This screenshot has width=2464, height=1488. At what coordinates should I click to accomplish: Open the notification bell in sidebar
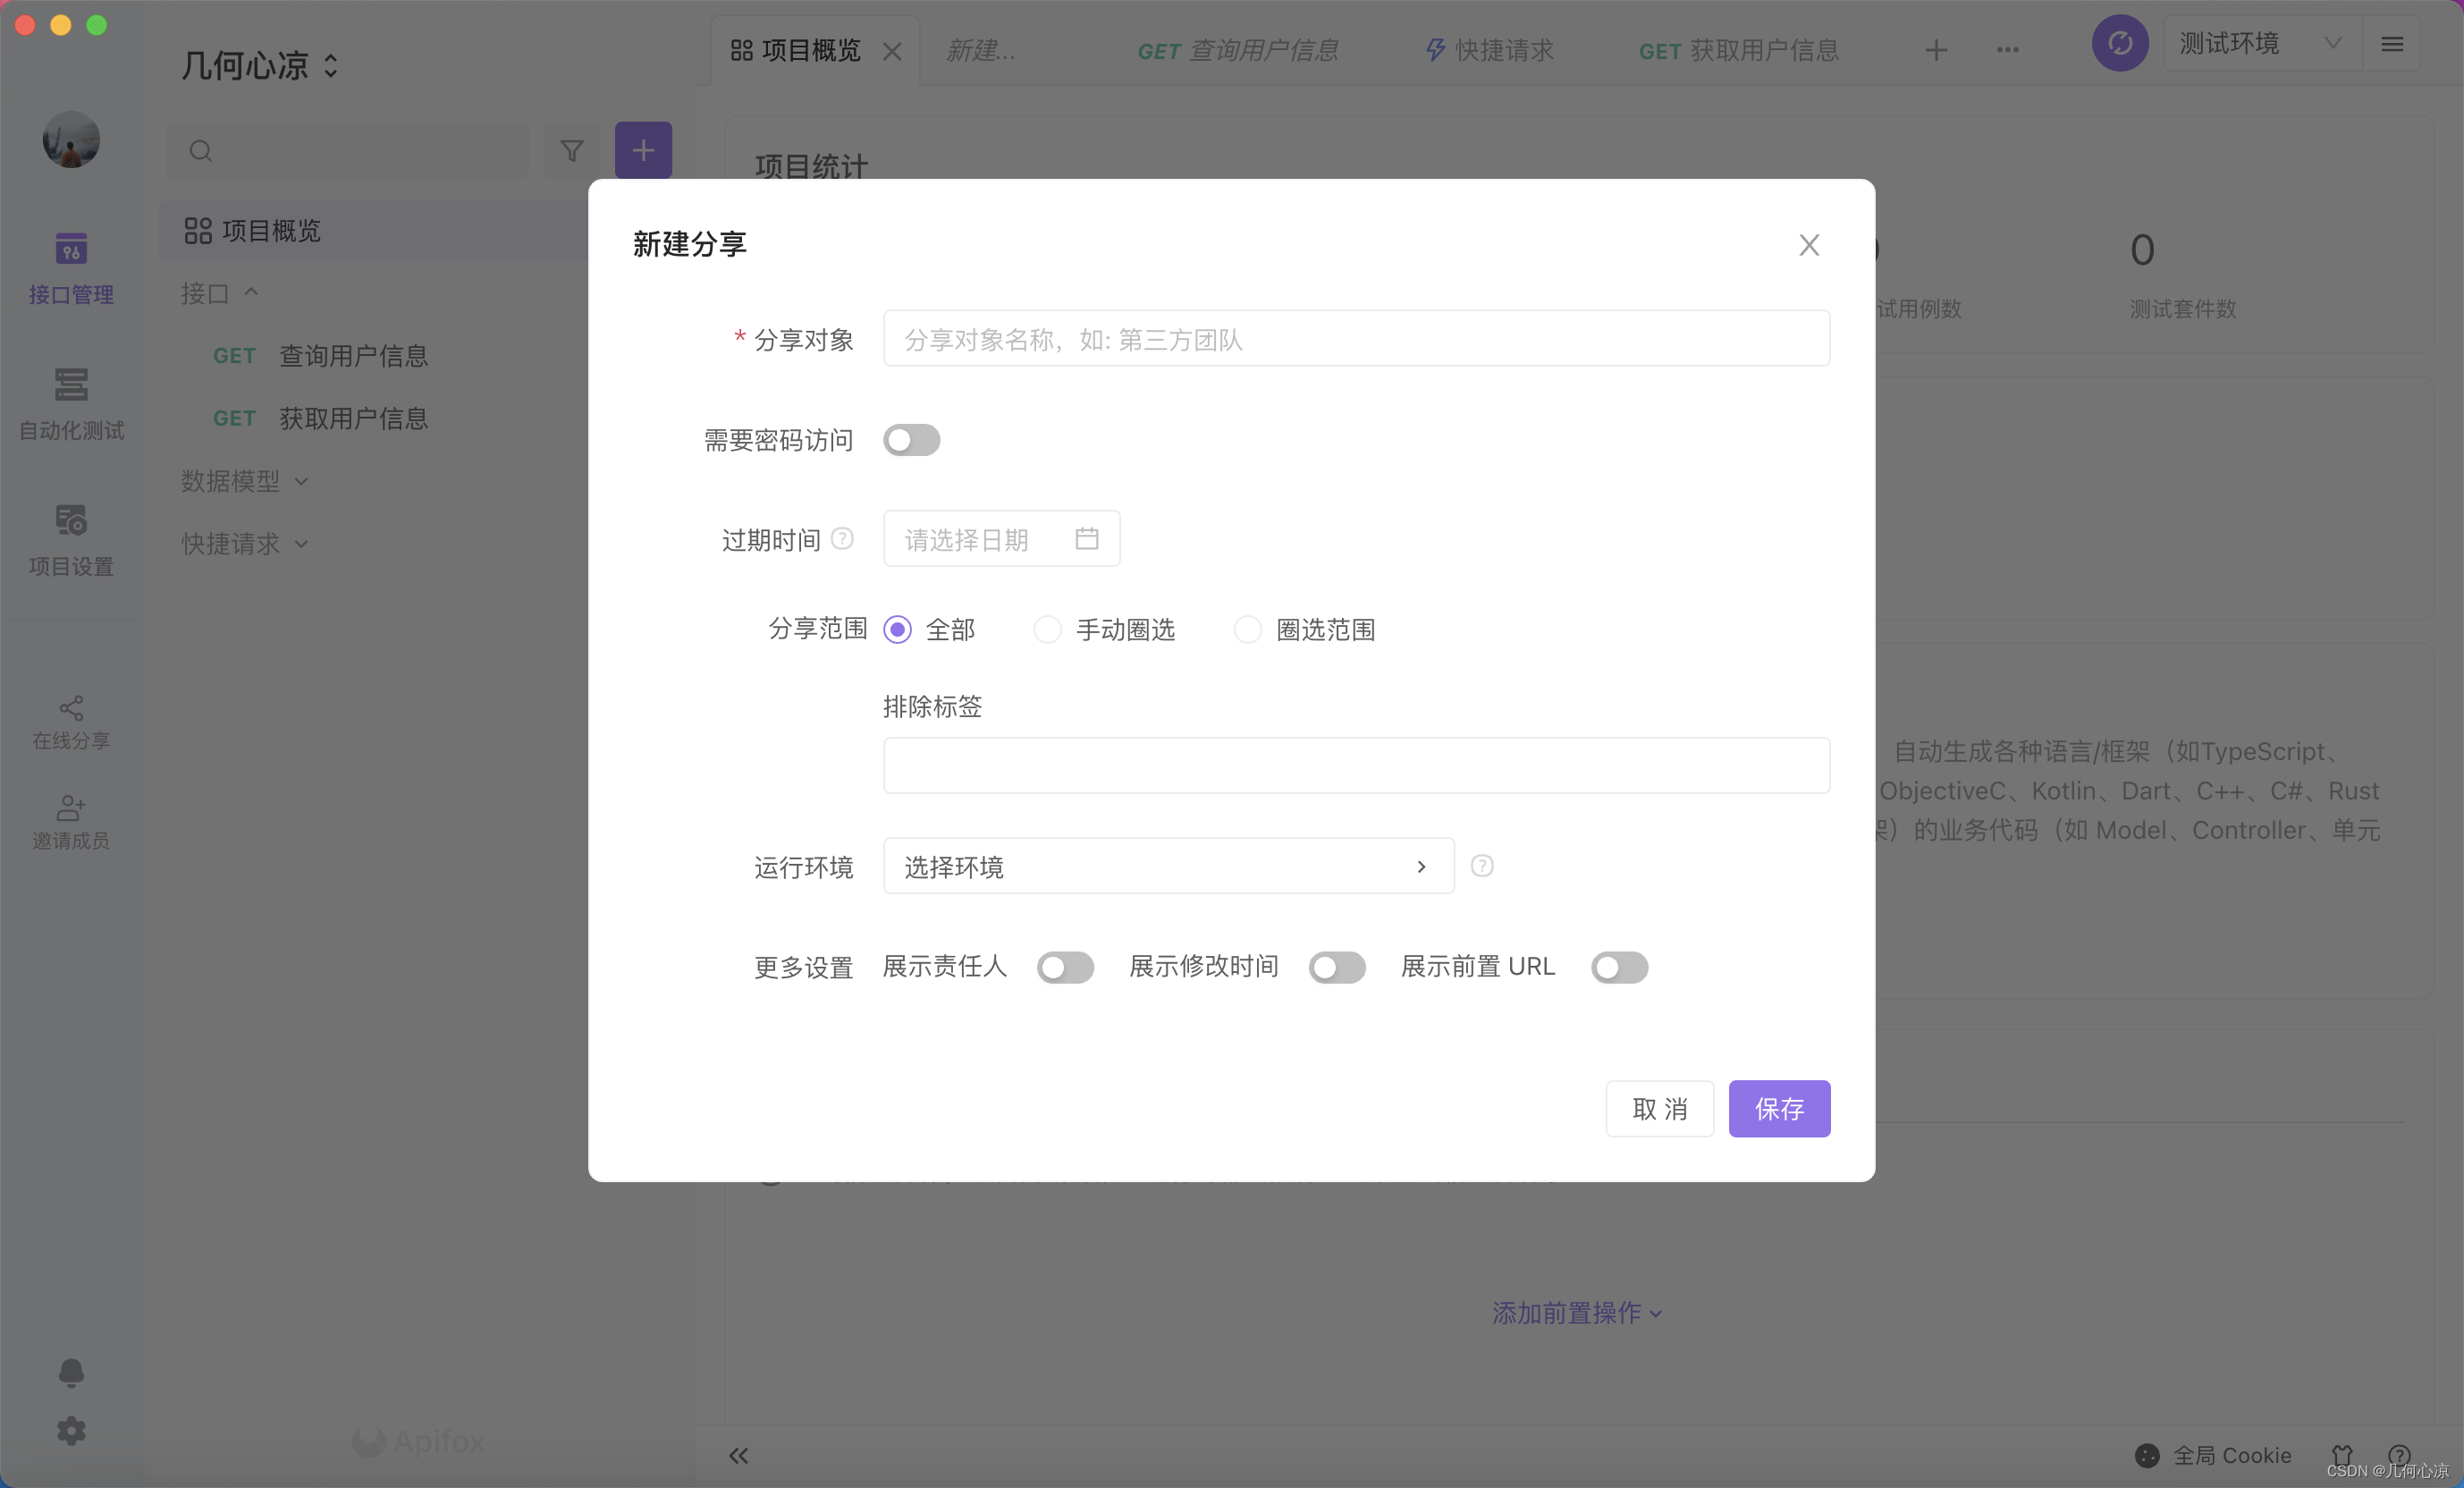click(71, 1372)
